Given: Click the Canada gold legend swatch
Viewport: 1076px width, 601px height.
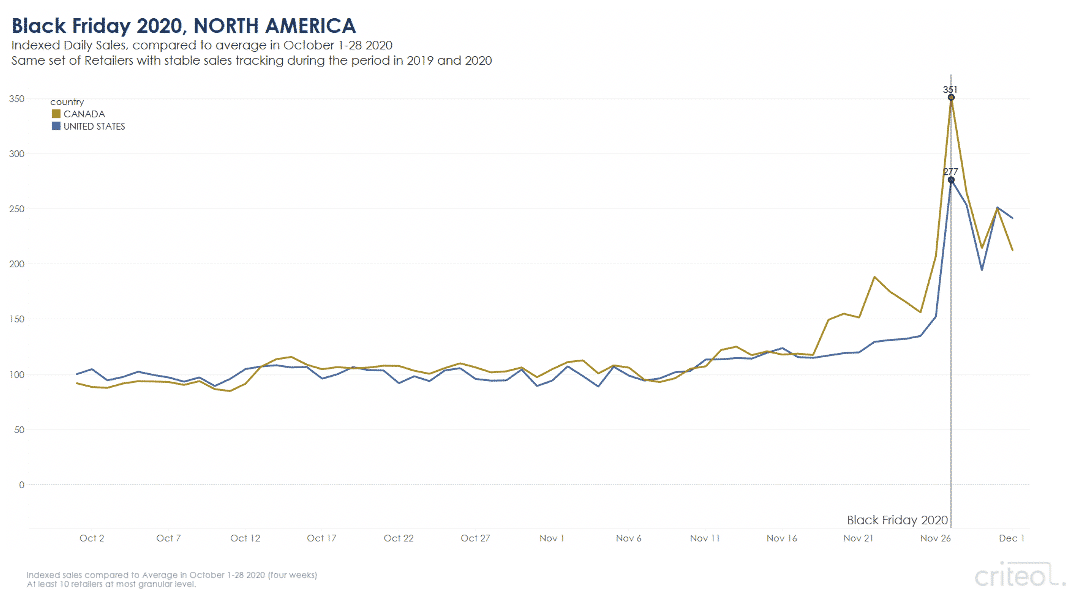Looking at the screenshot, I should pos(56,114).
